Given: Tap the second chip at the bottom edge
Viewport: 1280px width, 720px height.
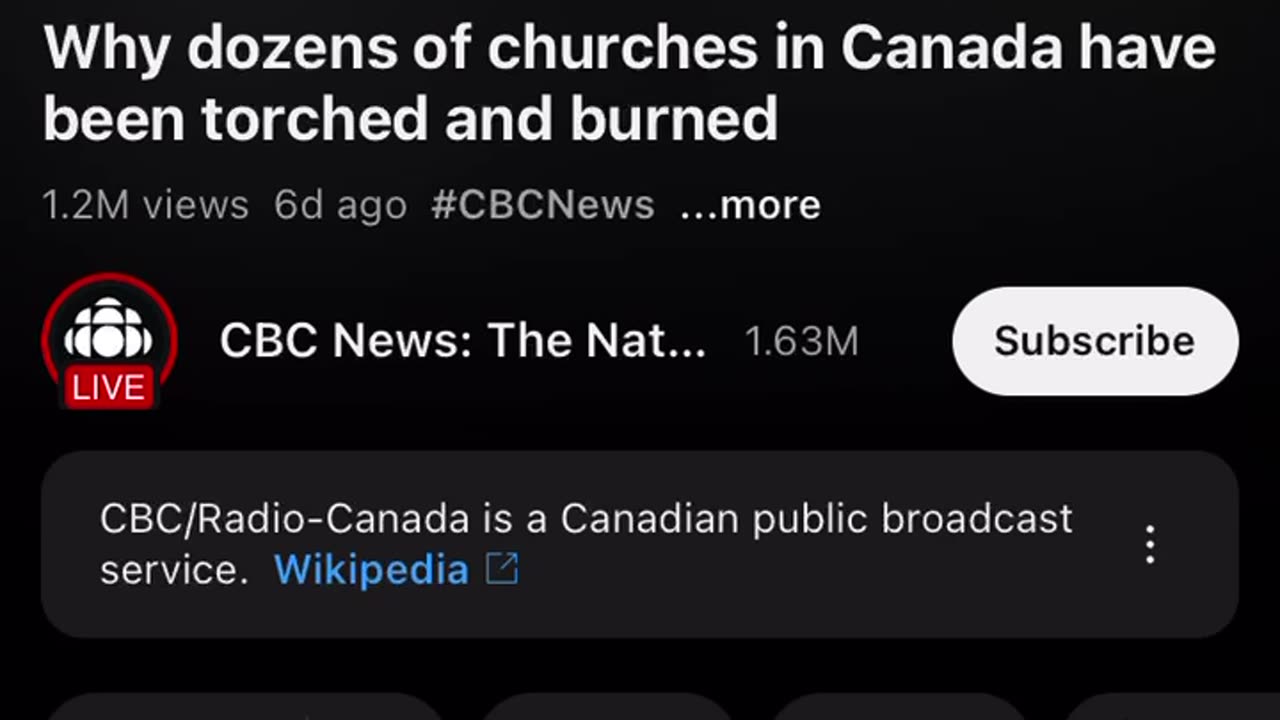Looking at the screenshot, I should tap(607, 708).
